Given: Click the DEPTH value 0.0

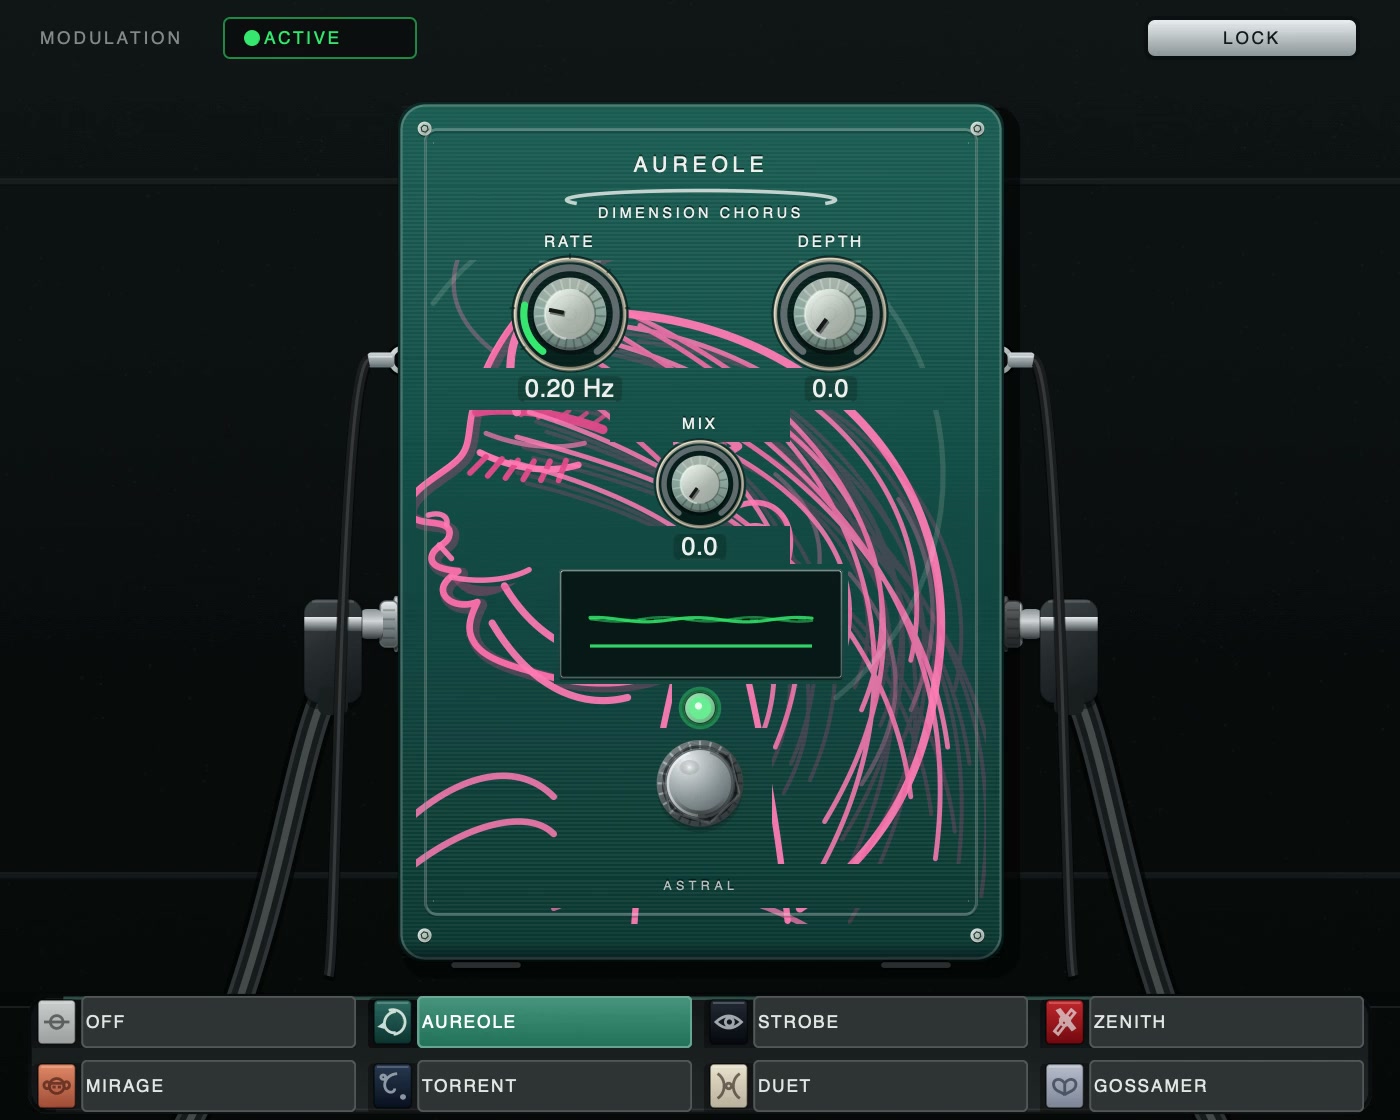Looking at the screenshot, I should coord(830,389).
